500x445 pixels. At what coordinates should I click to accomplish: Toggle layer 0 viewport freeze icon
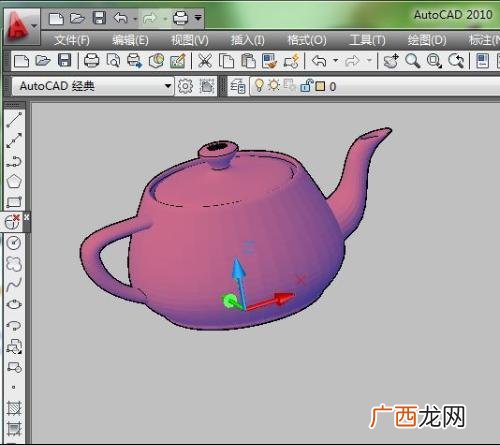[289, 85]
